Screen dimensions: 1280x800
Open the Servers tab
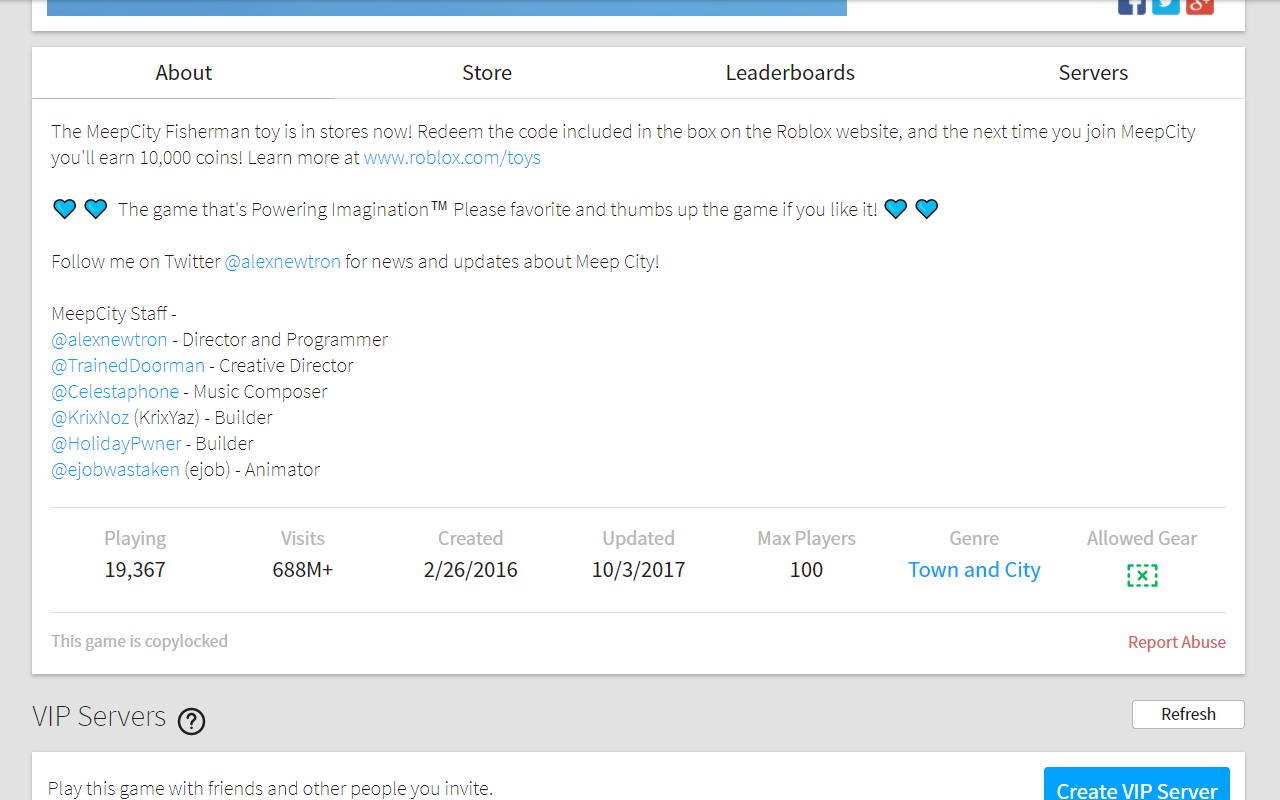(x=1093, y=73)
